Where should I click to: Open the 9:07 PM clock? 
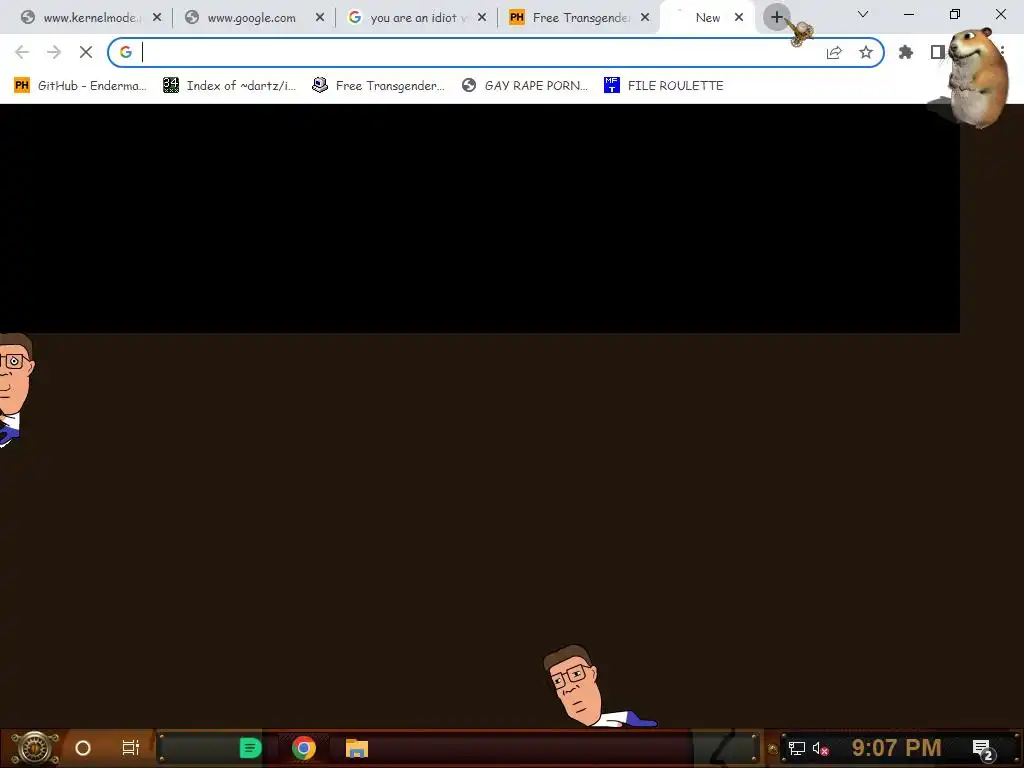pos(896,748)
